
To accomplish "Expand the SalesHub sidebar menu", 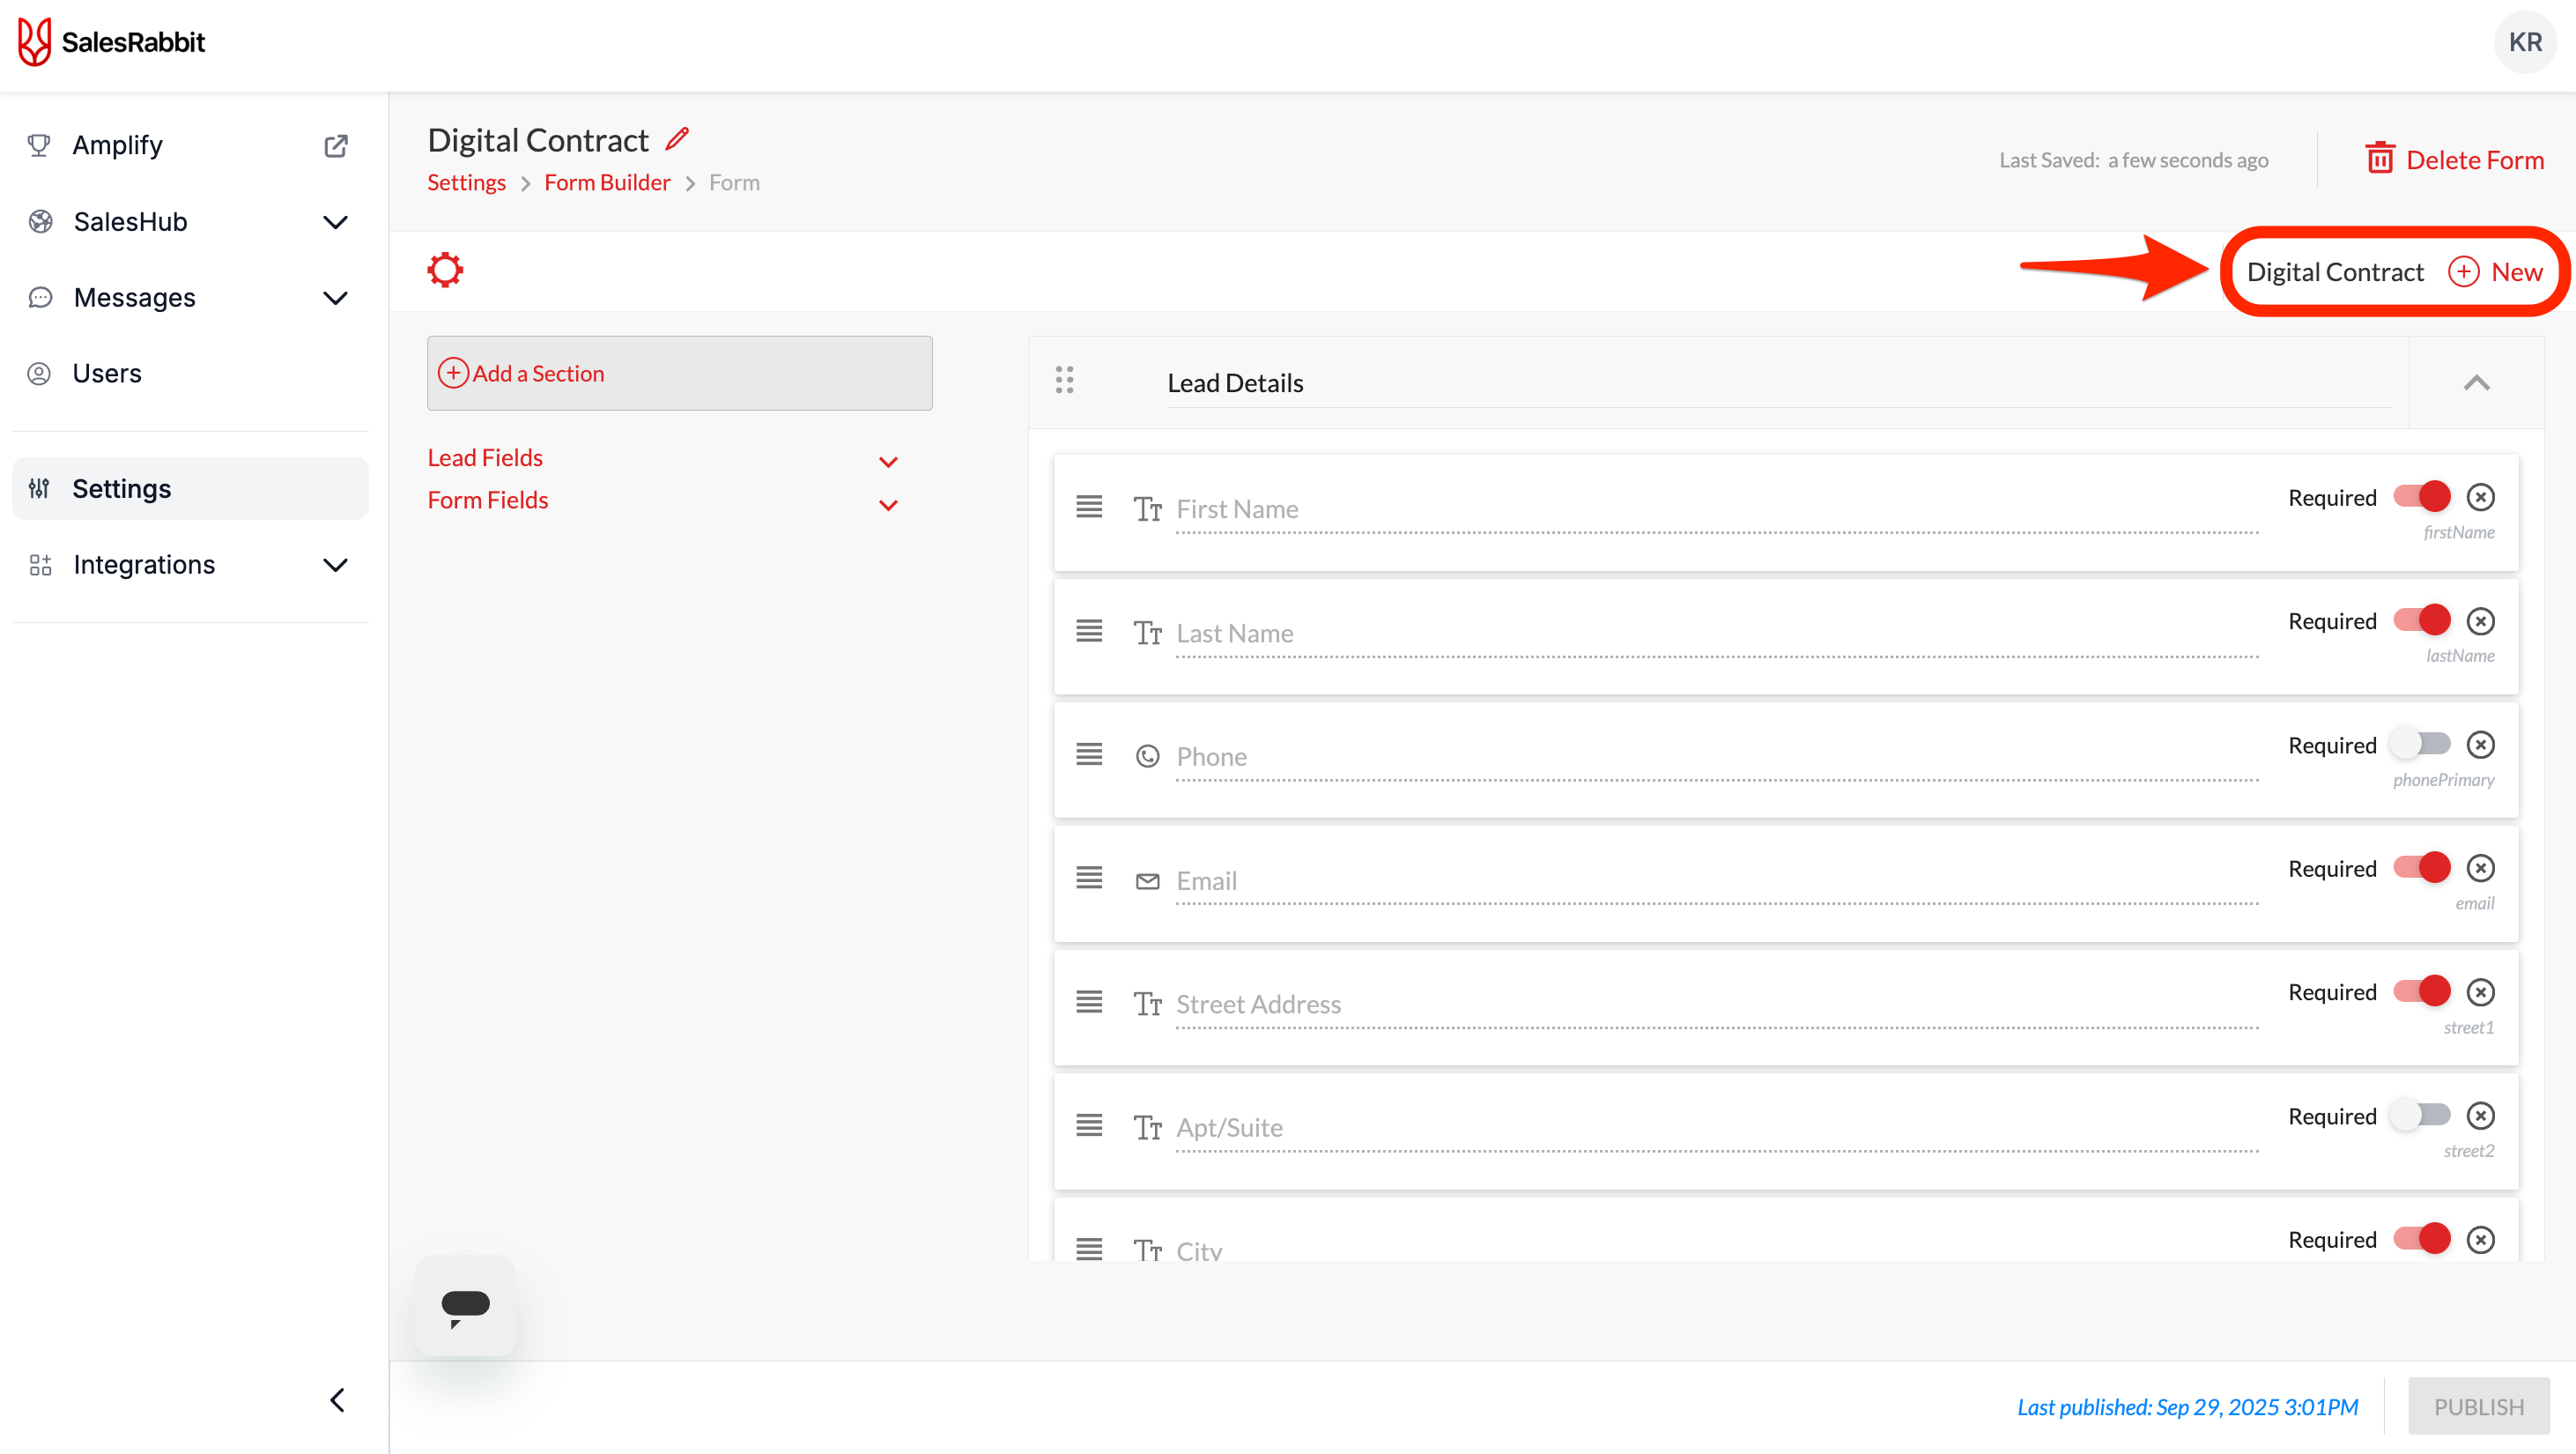I will click(x=336, y=222).
